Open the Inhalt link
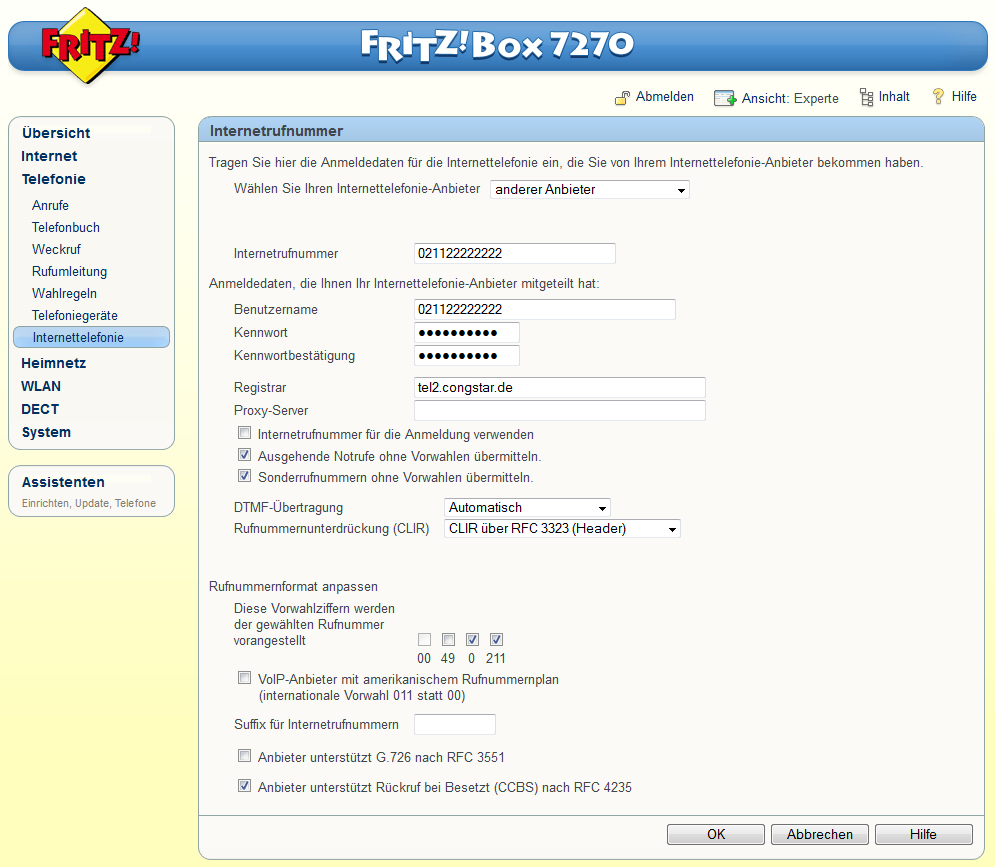 point(893,96)
